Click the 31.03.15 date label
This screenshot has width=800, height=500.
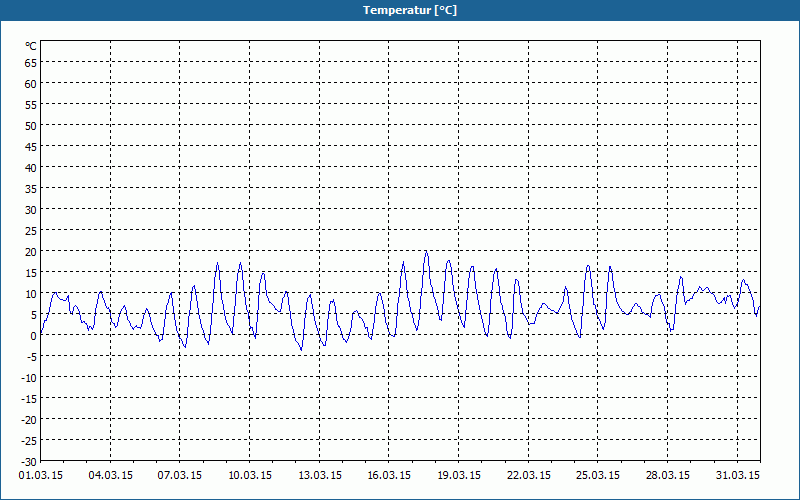738,475
